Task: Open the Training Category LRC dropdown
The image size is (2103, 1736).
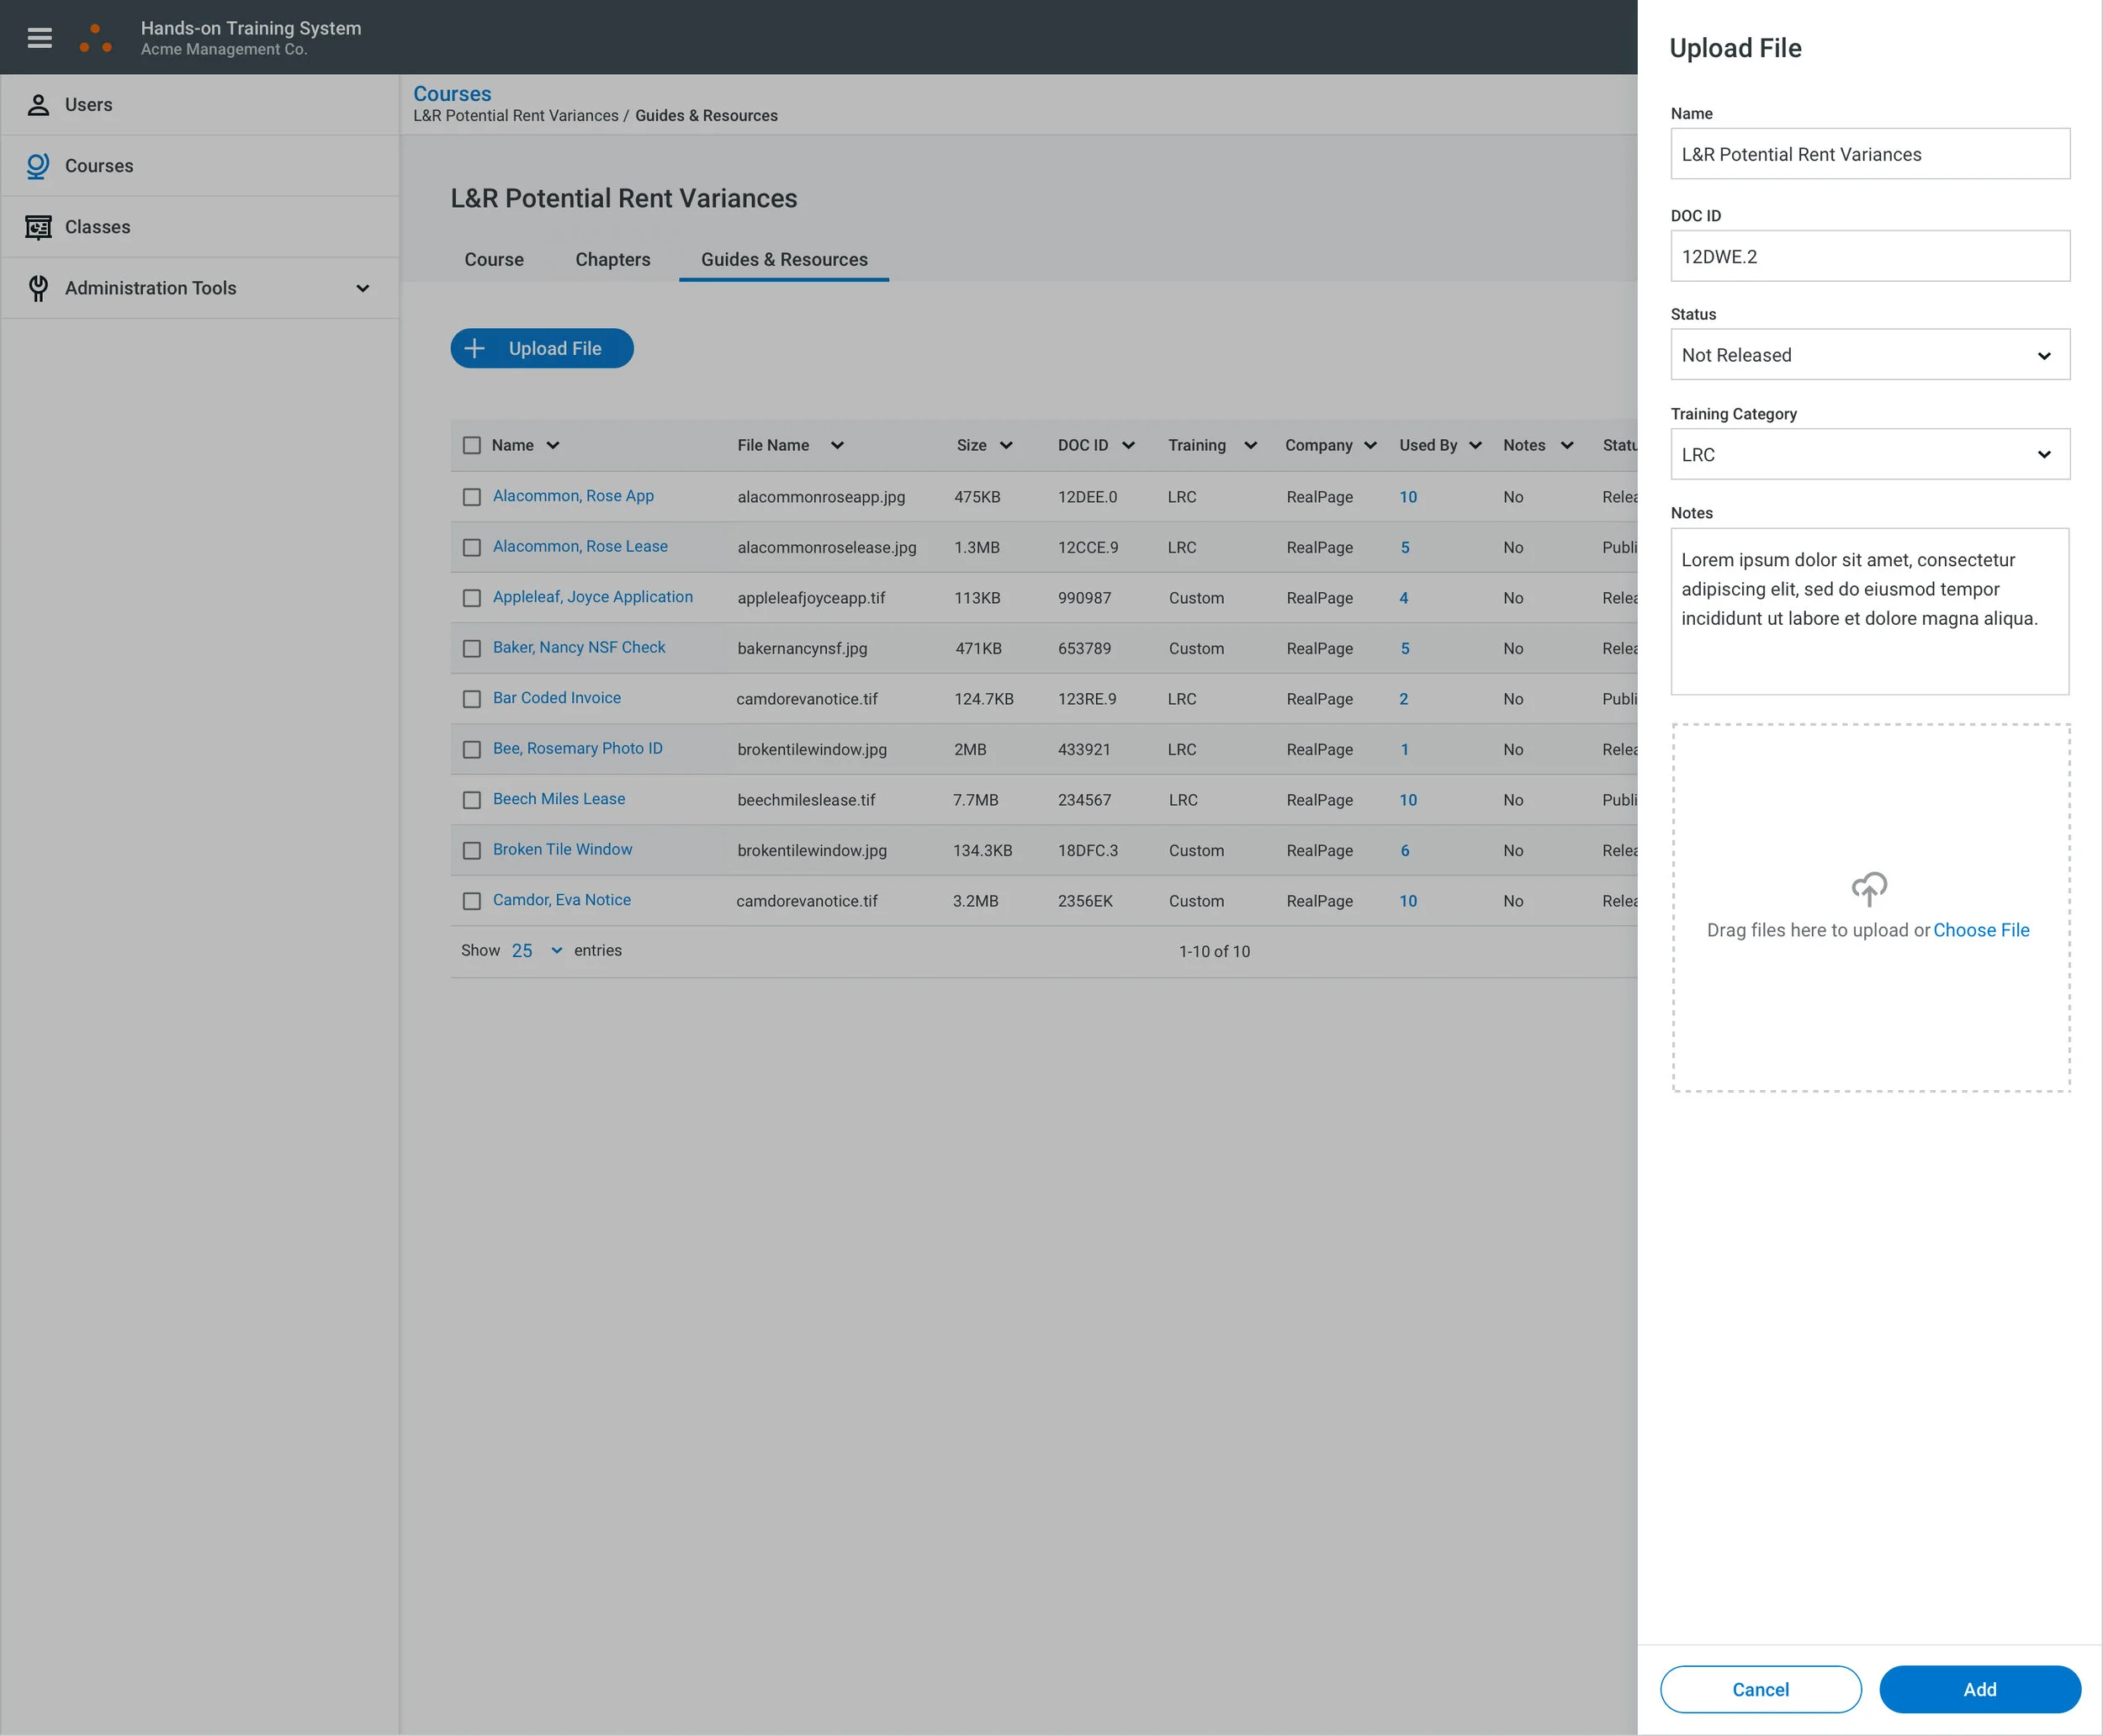Action: coord(1869,455)
